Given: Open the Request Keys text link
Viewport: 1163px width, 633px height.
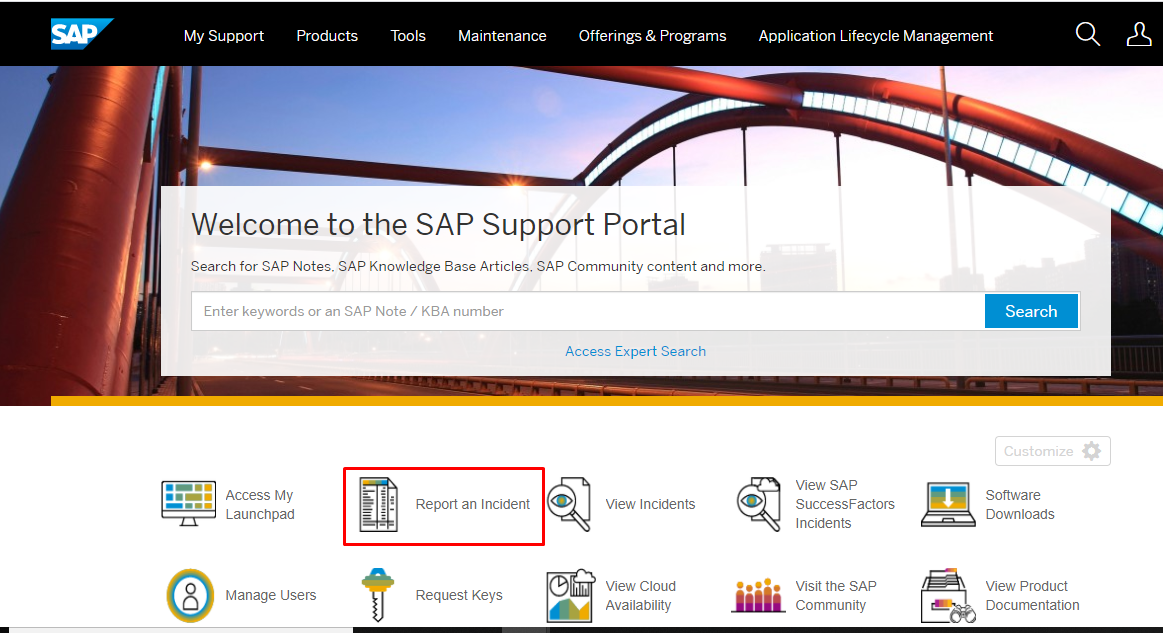Looking at the screenshot, I should click(459, 595).
